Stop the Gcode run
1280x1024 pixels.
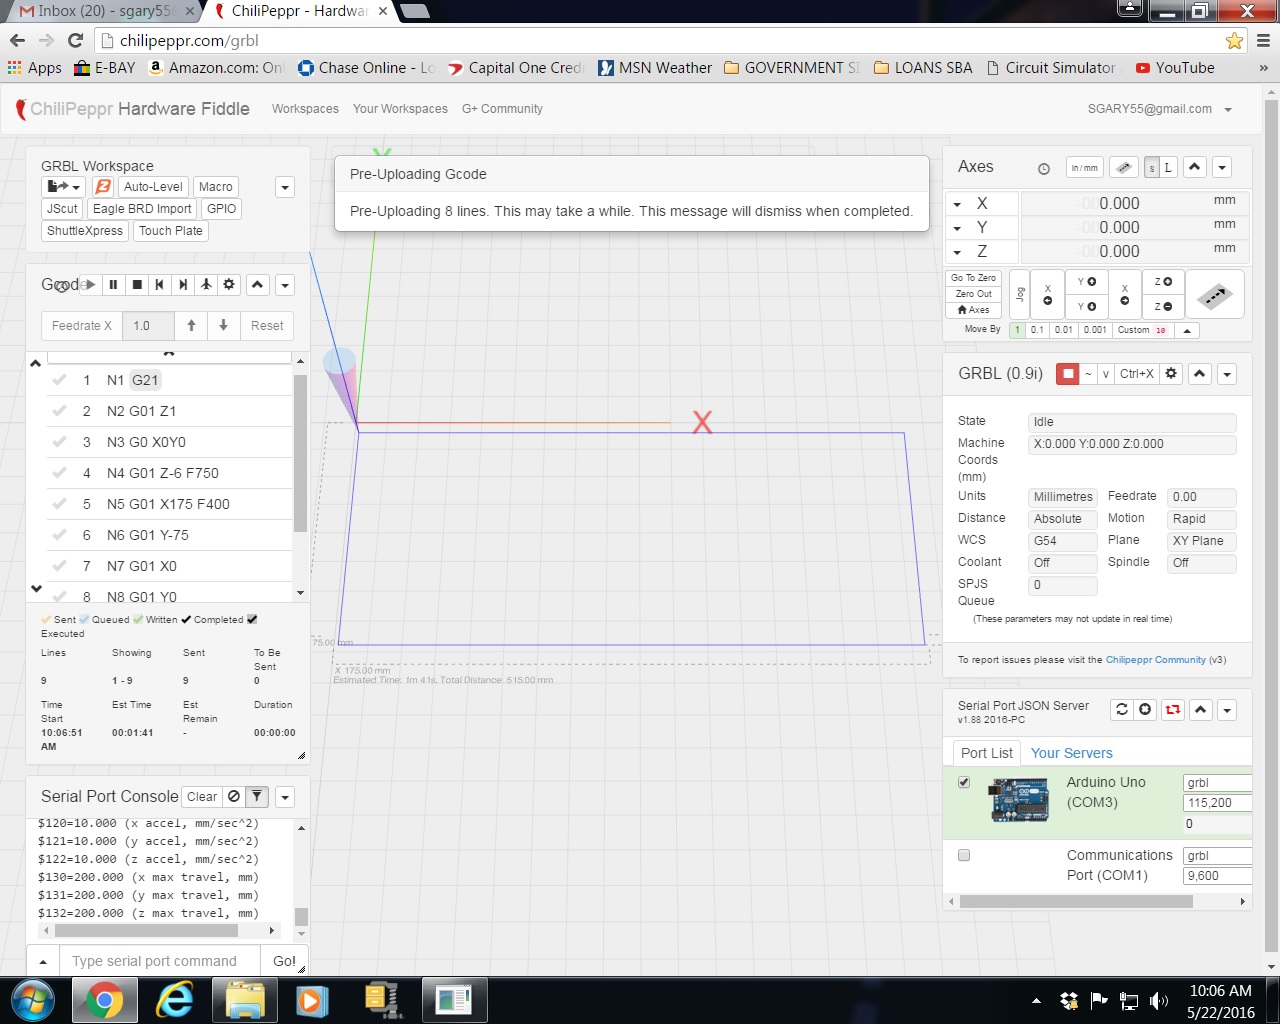[137, 285]
